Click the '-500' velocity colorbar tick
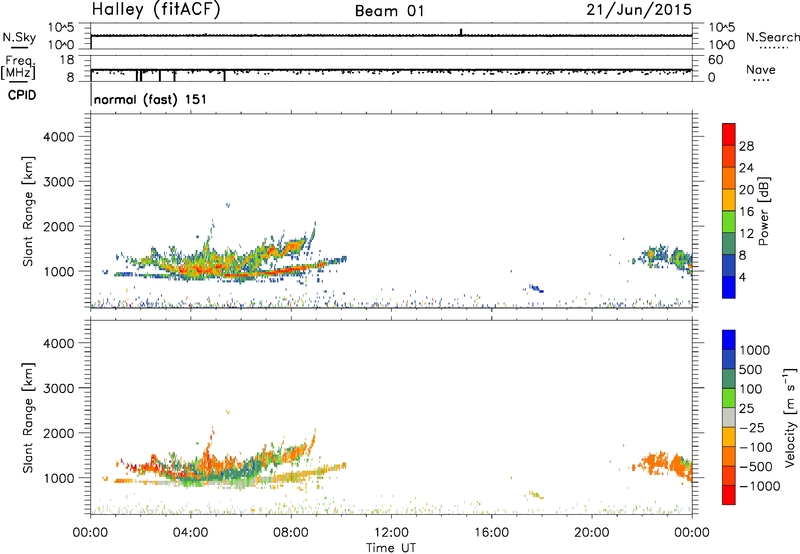The height and width of the screenshot is (554, 800). click(755, 466)
